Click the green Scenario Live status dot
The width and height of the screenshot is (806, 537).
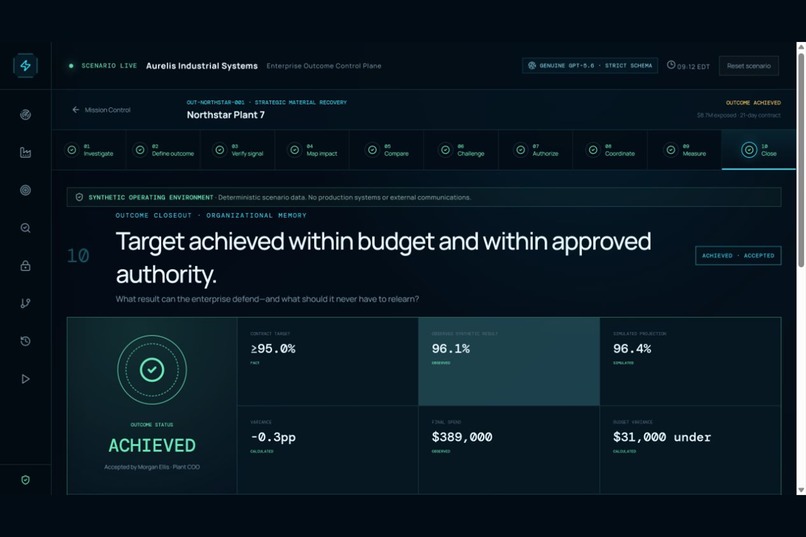[71, 66]
